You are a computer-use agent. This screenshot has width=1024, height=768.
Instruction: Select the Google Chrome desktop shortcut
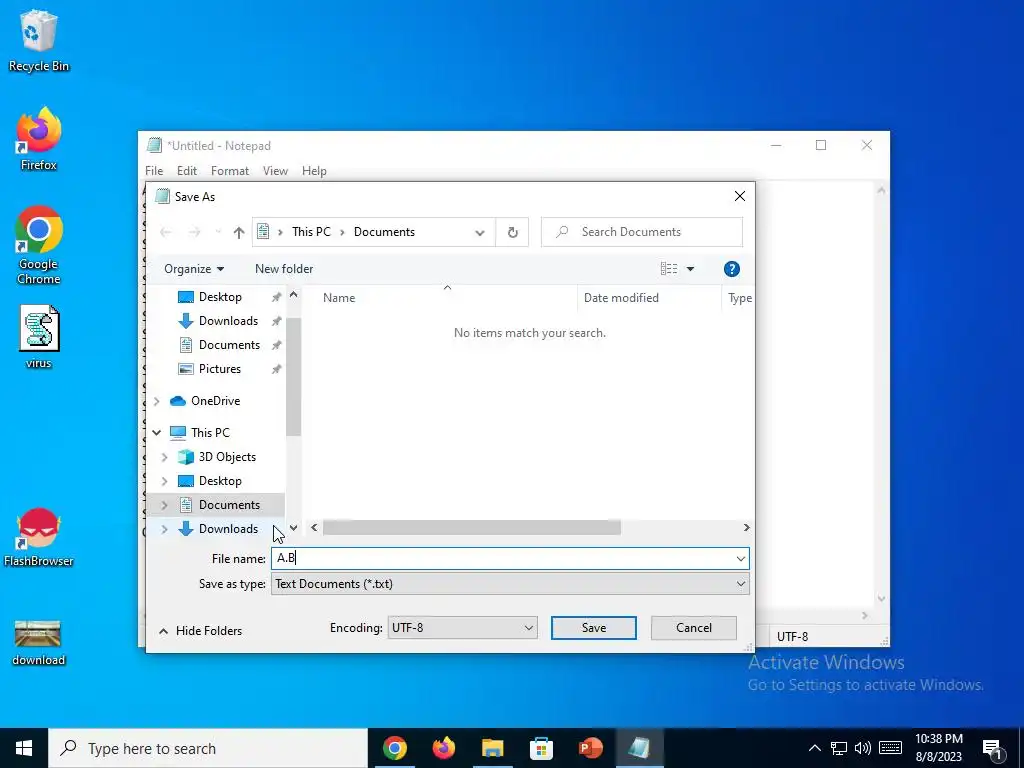tap(39, 246)
